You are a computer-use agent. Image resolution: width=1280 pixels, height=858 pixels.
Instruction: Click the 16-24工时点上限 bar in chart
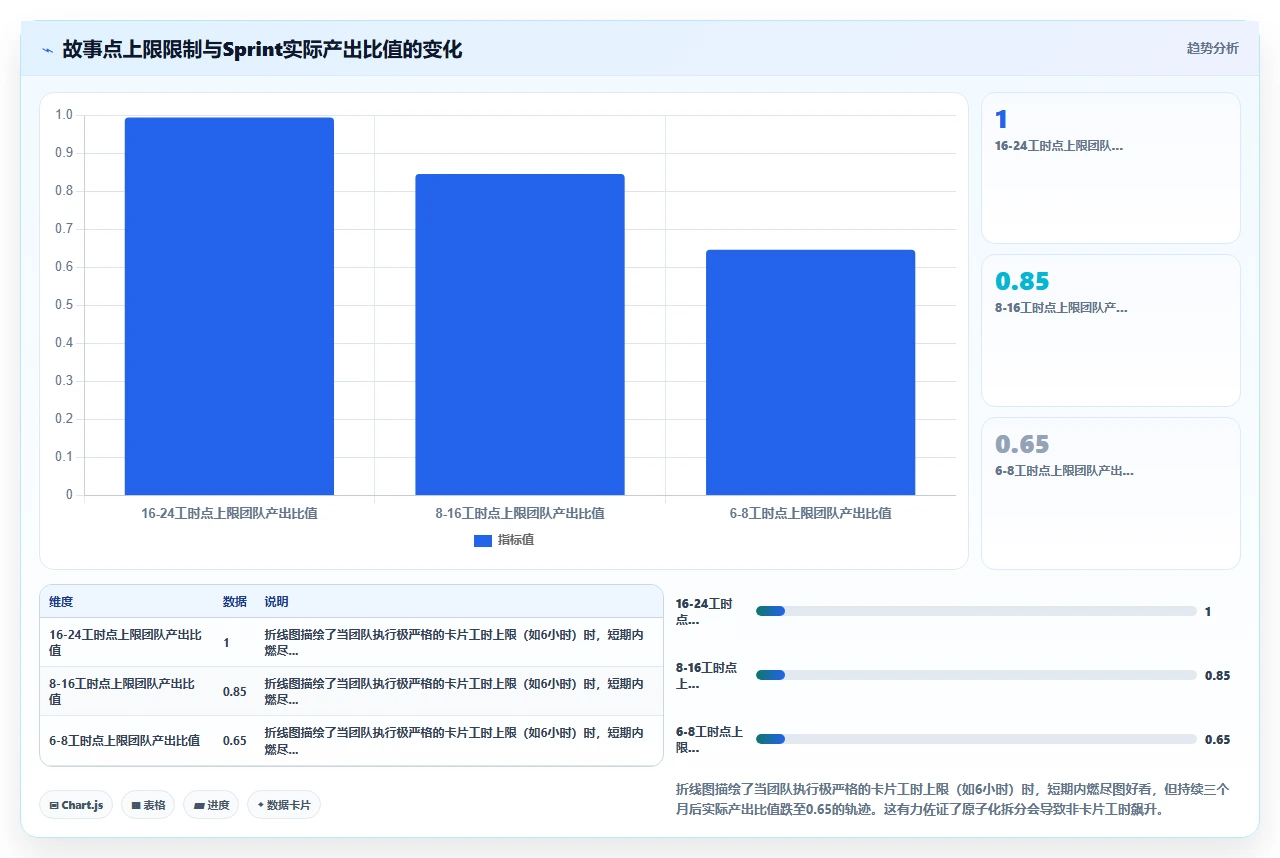click(229, 306)
